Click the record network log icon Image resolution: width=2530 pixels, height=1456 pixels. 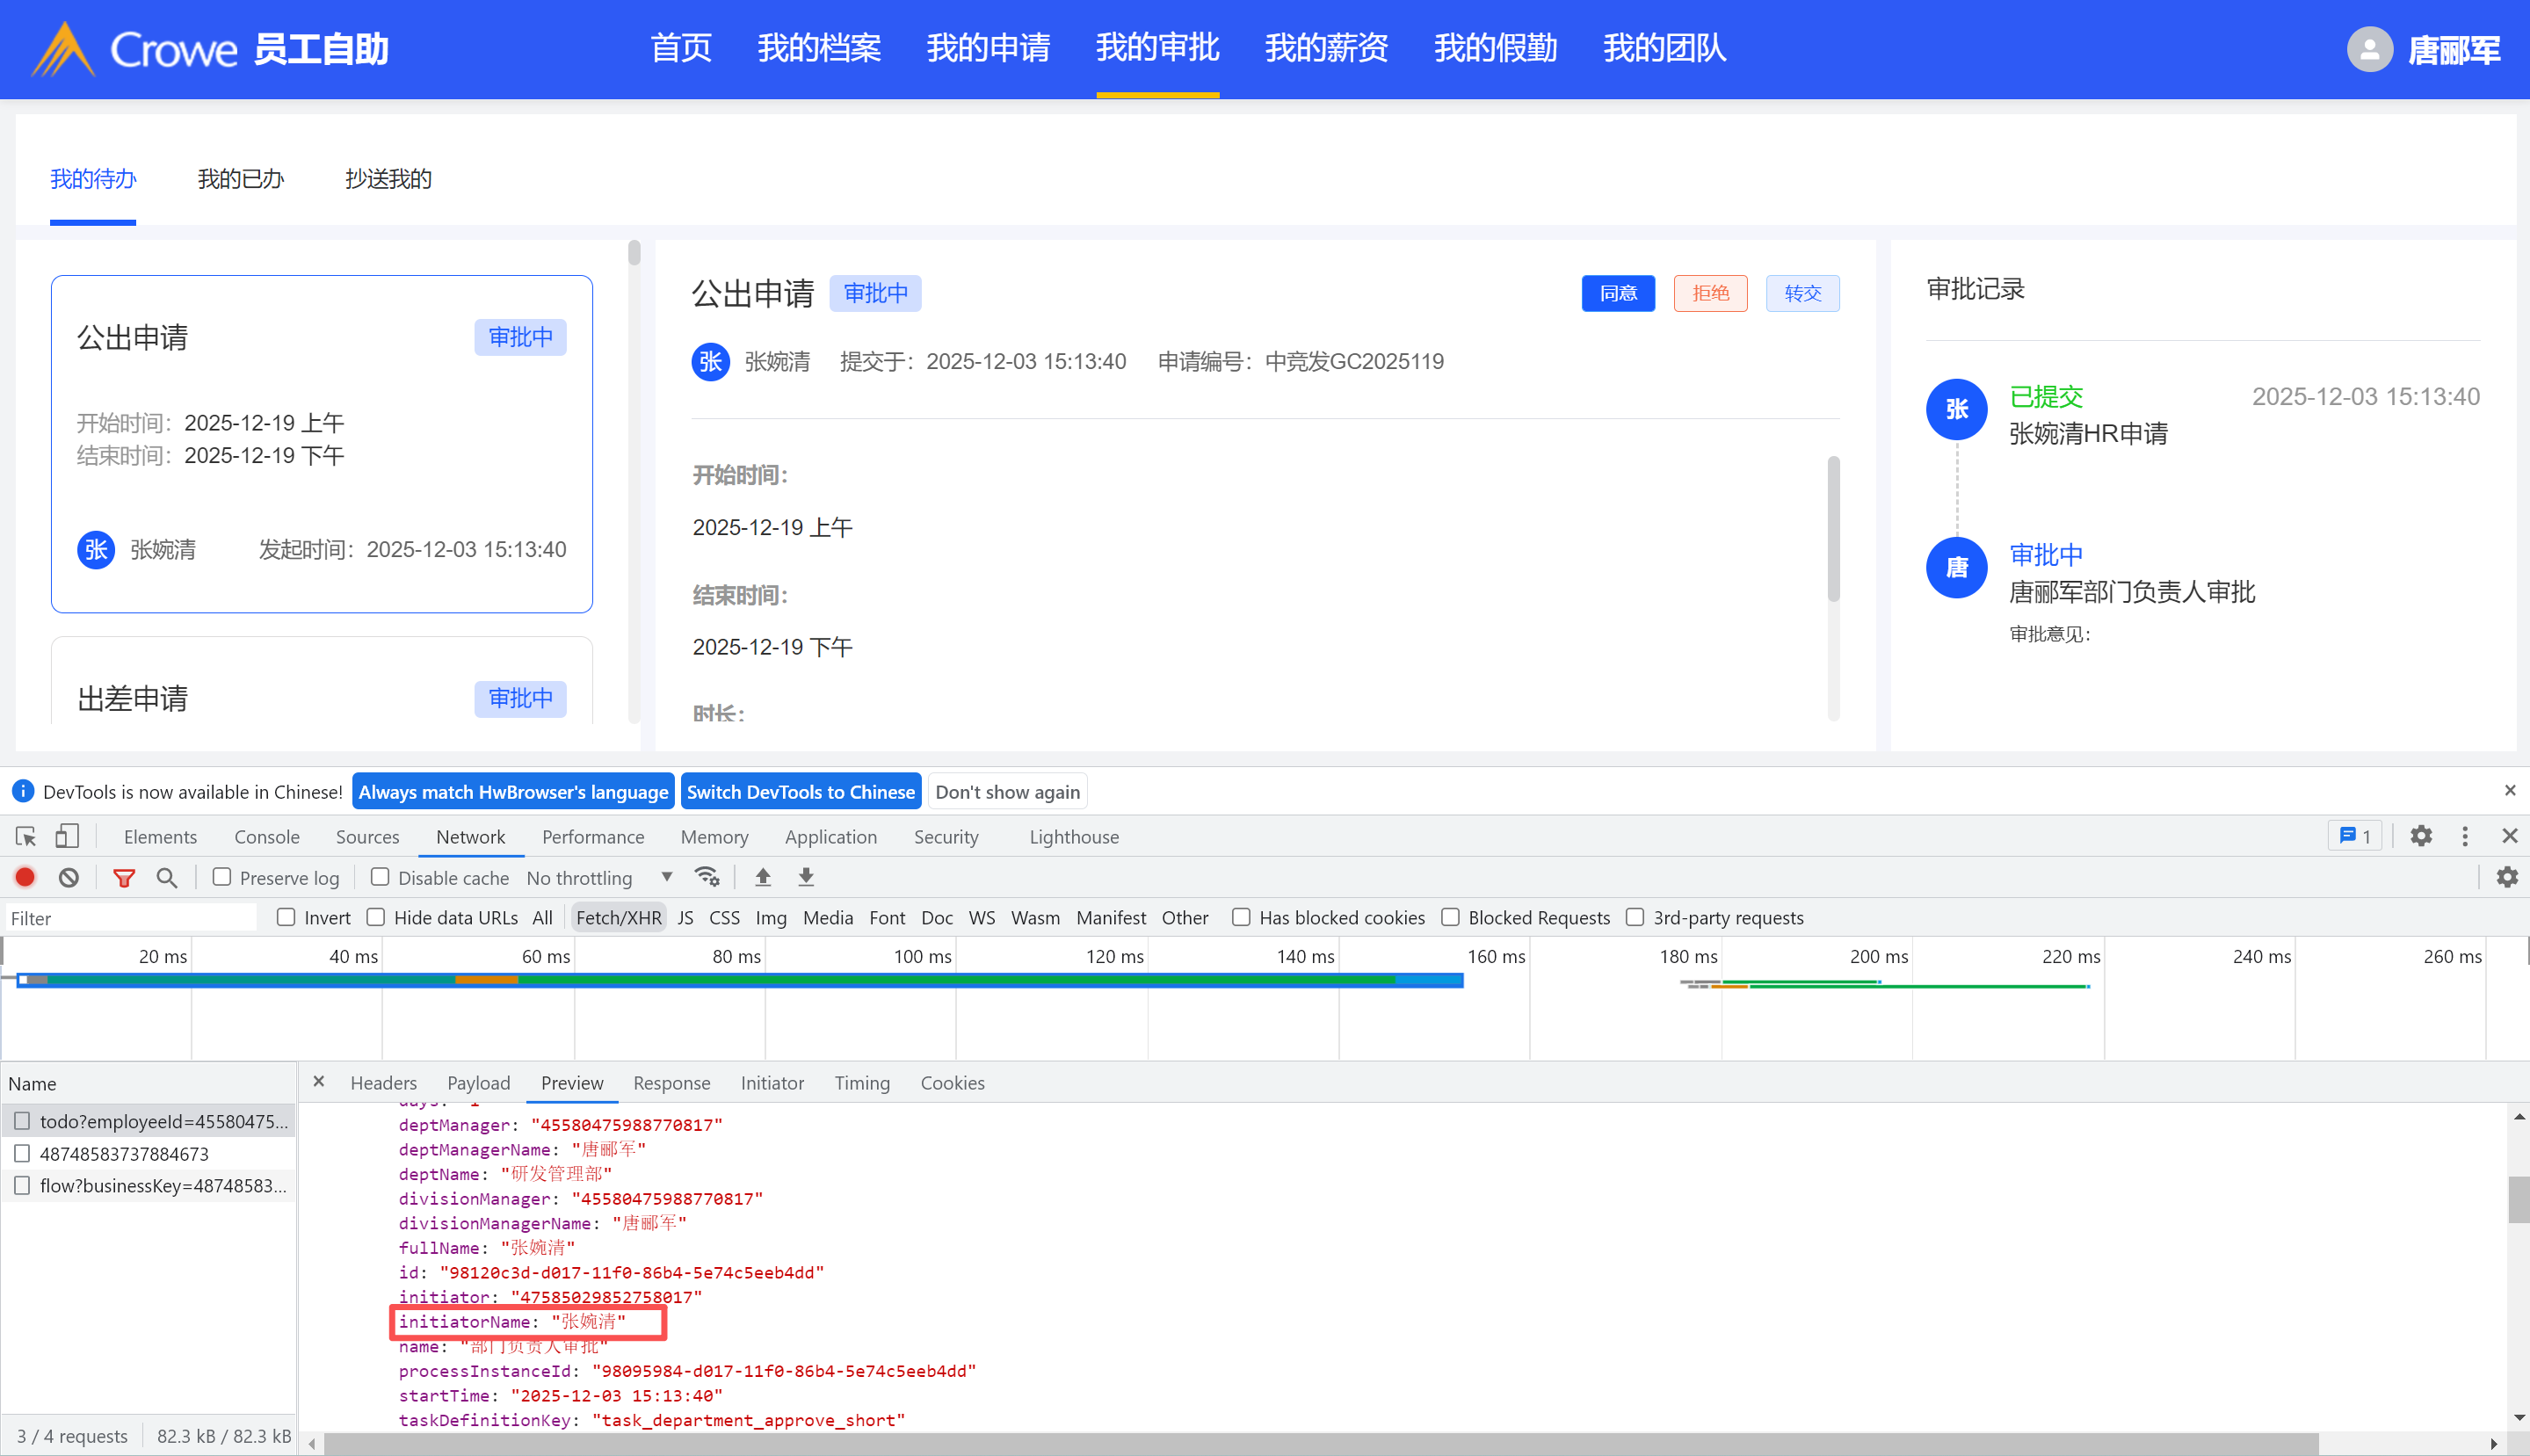(x=25, y=877)
